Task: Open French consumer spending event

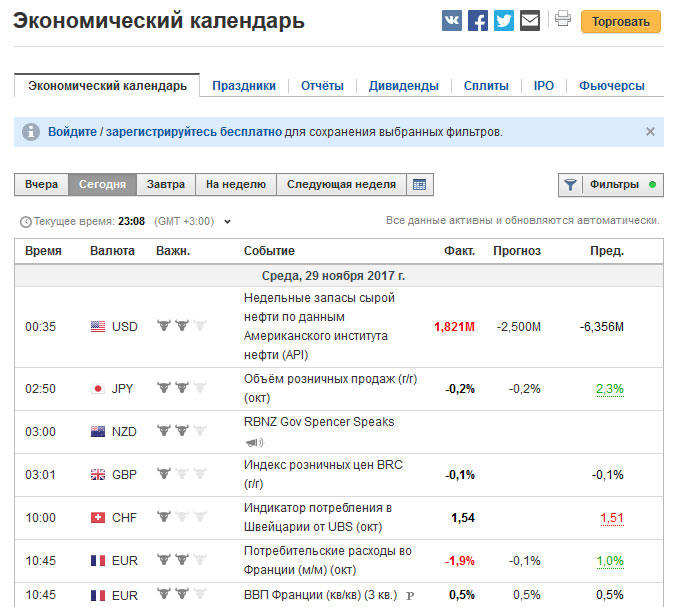Action: point(328,560)
